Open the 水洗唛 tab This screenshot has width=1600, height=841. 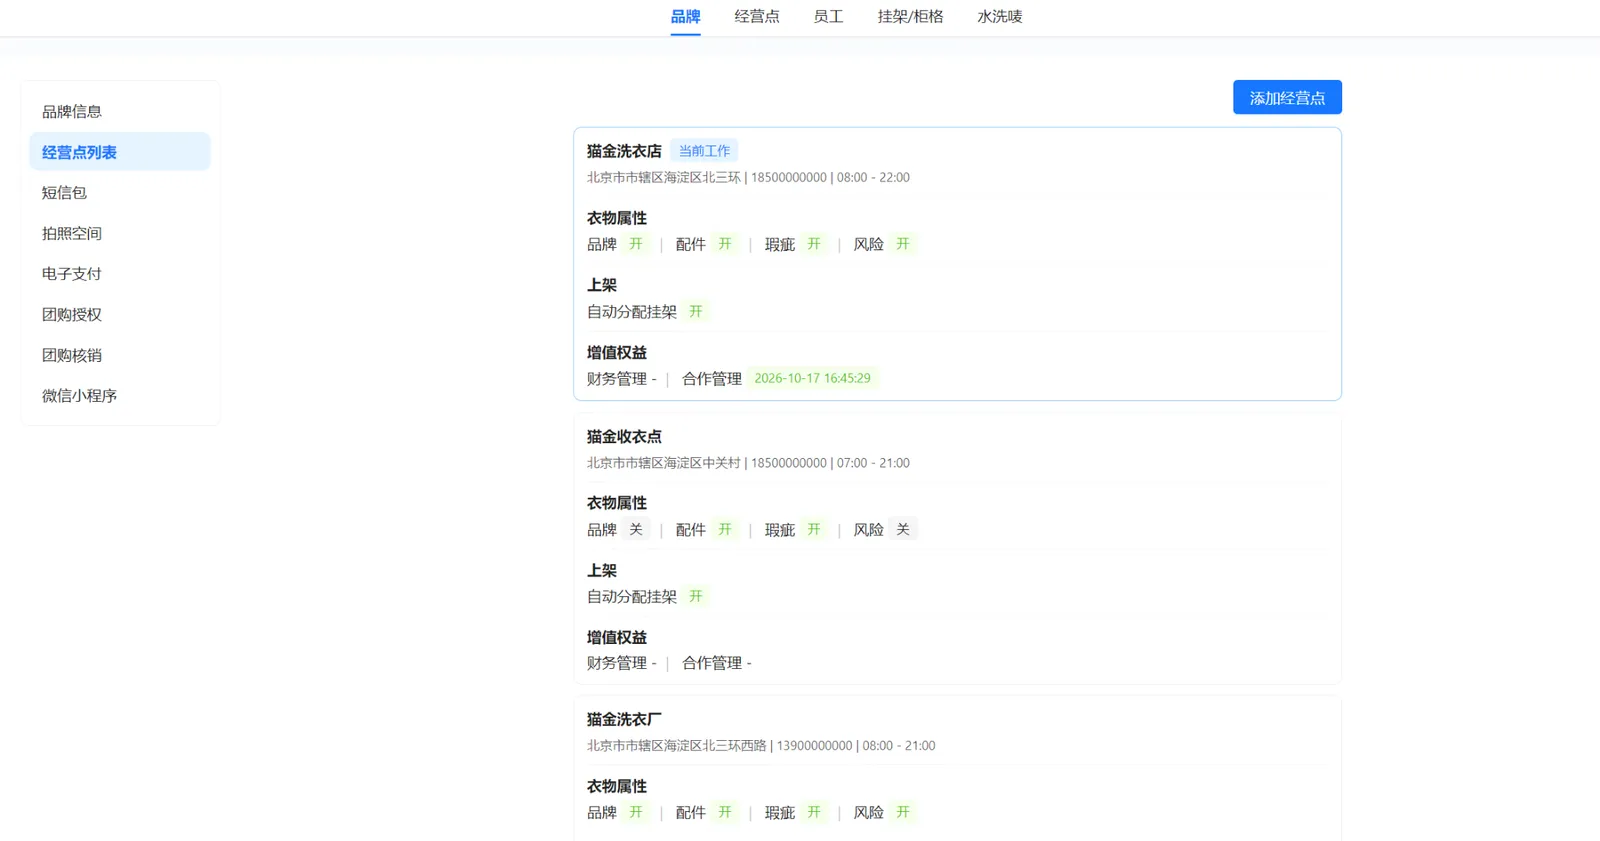tap(999, 17)
